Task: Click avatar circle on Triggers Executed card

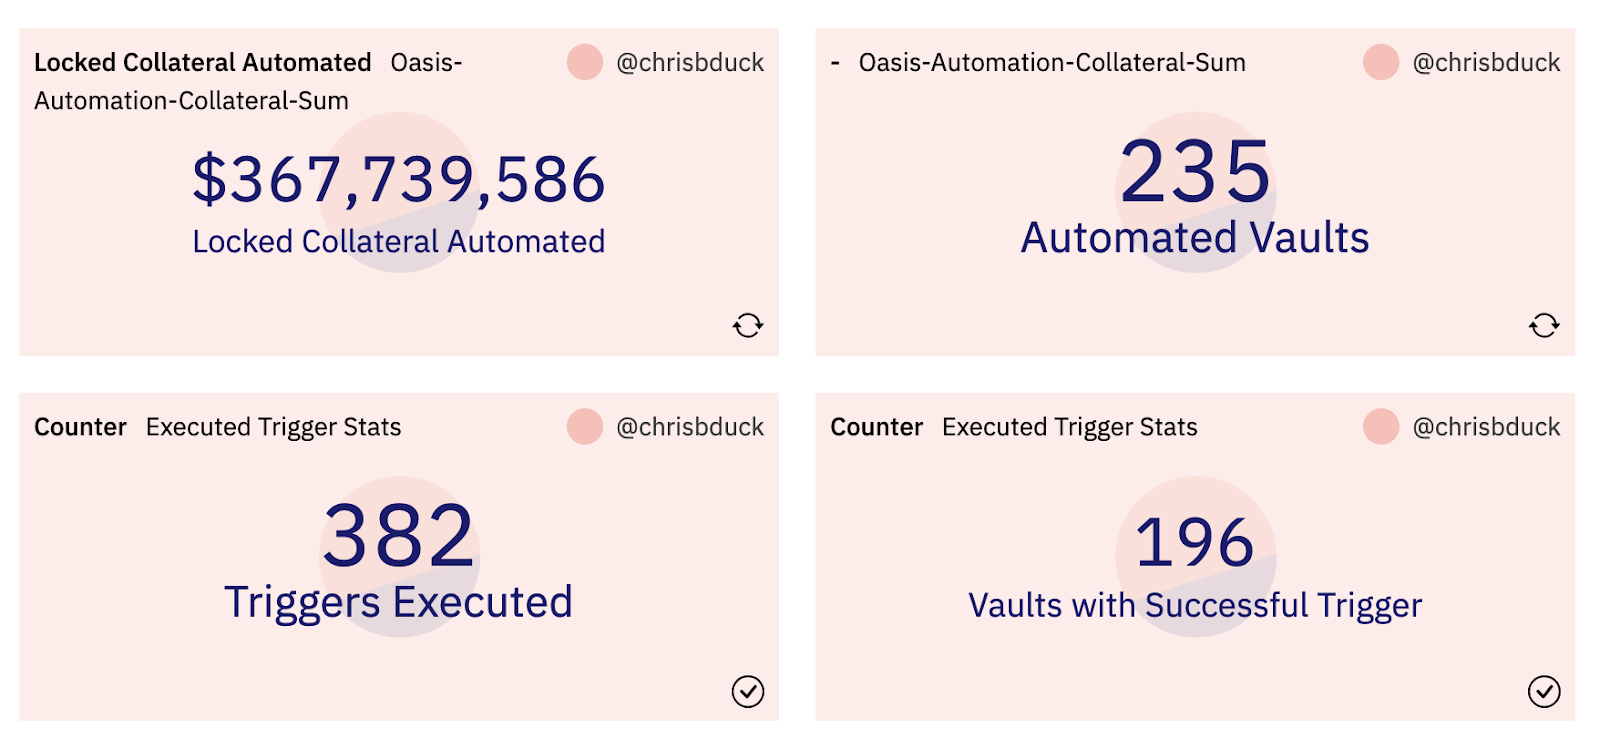Action: [584, 426]
